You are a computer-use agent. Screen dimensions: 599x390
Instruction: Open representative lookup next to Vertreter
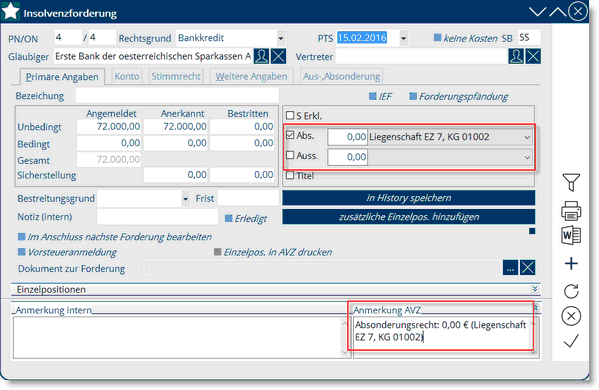point(516,56)
